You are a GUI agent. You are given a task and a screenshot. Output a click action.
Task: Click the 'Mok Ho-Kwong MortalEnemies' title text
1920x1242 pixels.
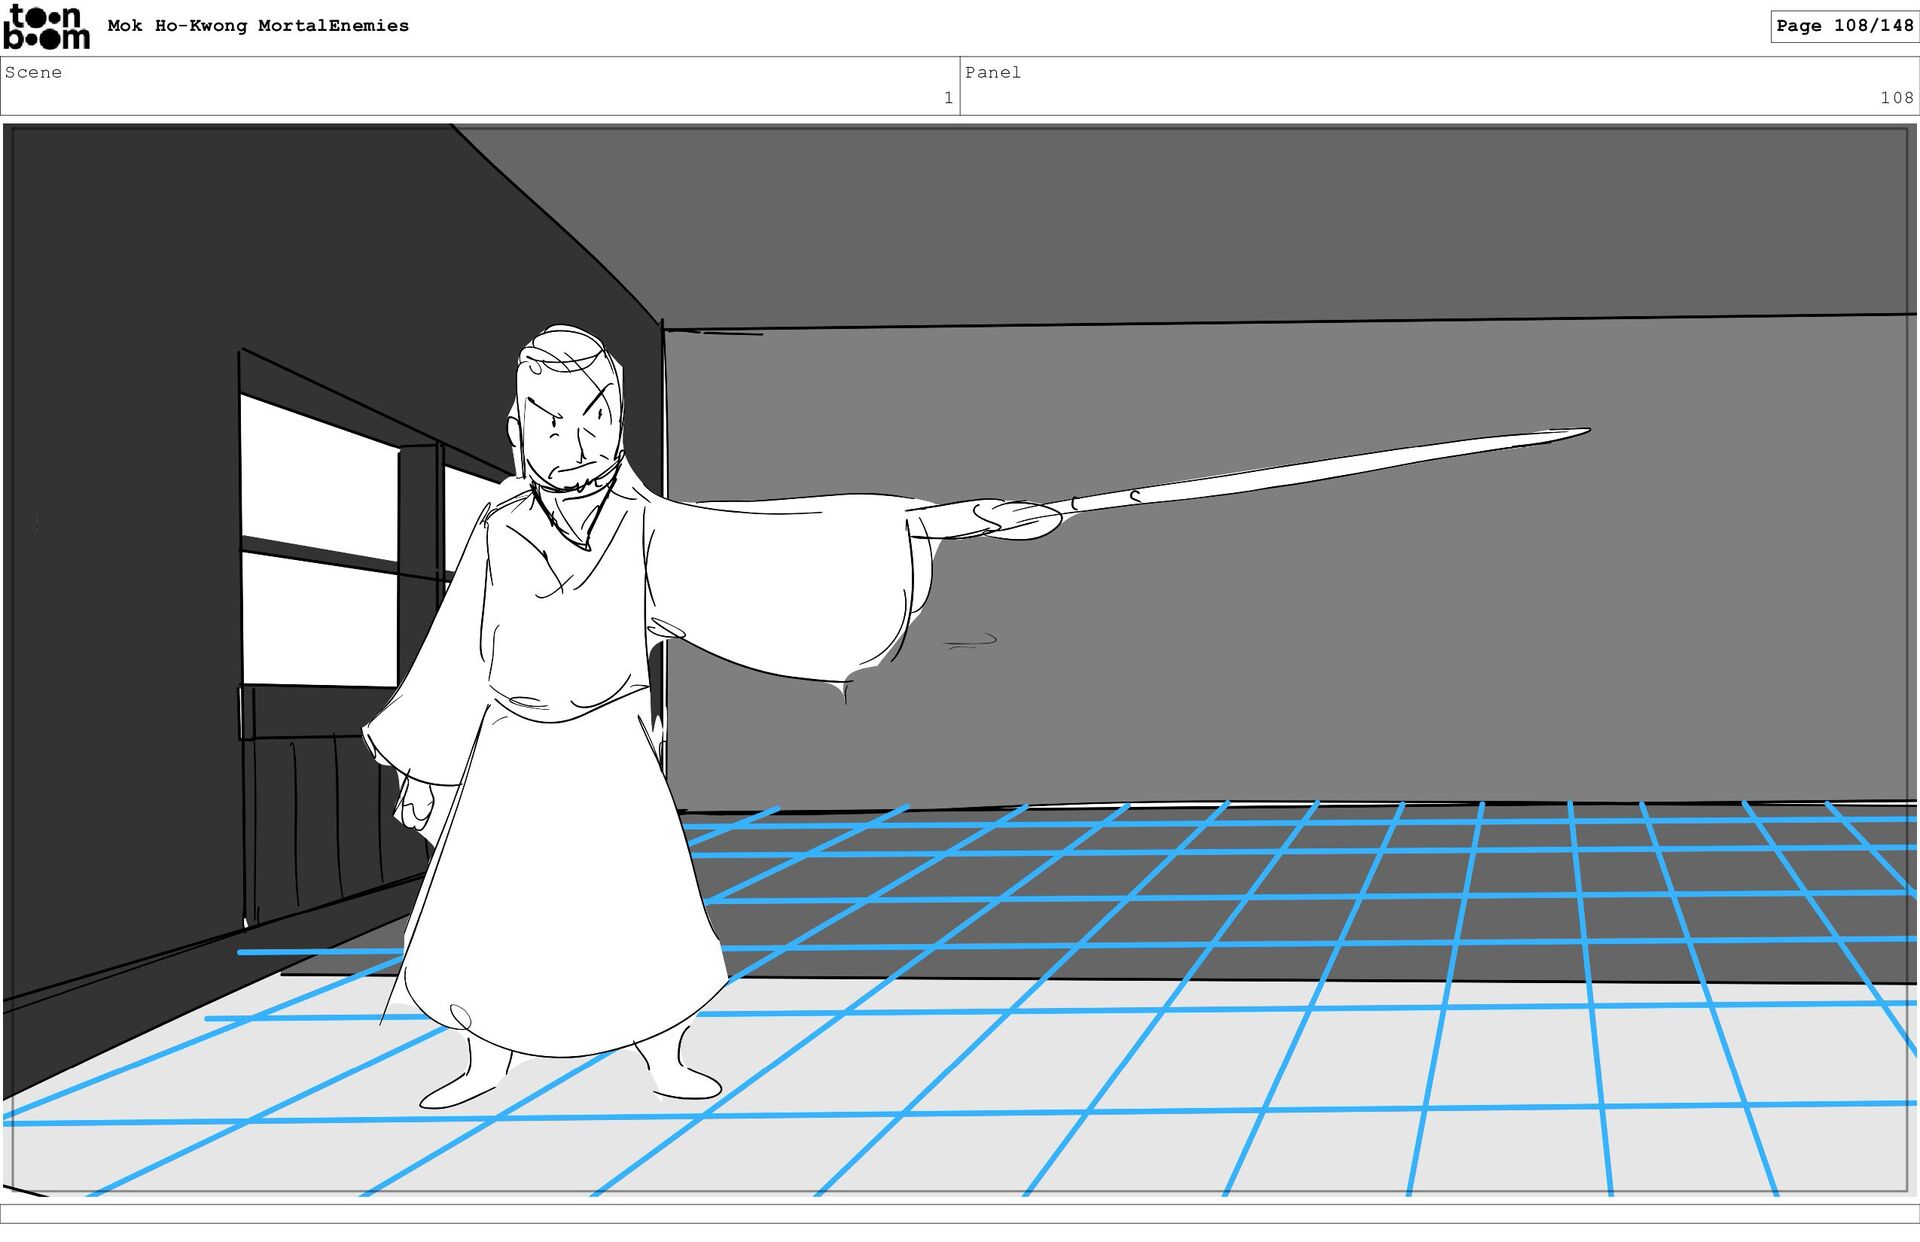pos(258,26)
